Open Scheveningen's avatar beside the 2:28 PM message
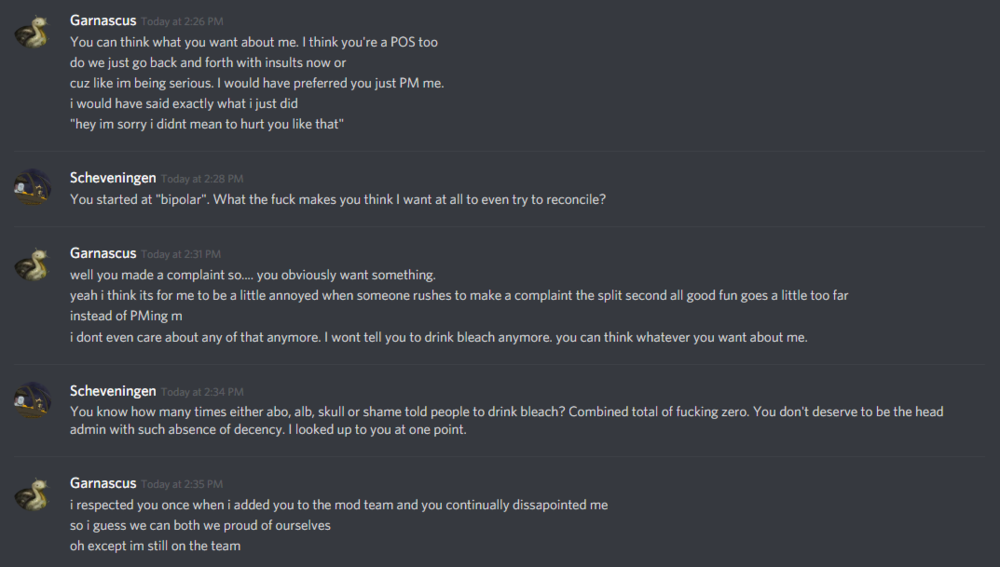 32,188
